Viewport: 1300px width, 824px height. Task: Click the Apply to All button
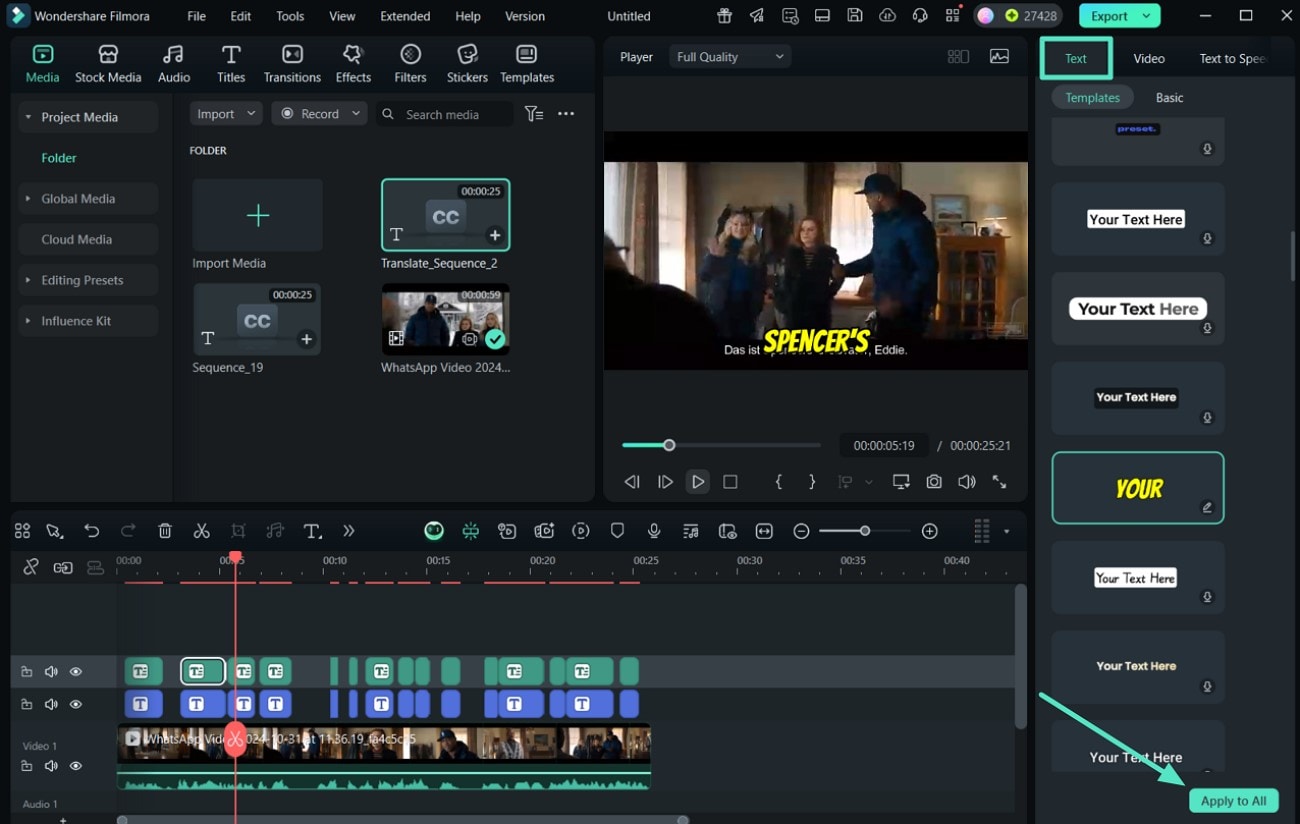(1233, 800)
